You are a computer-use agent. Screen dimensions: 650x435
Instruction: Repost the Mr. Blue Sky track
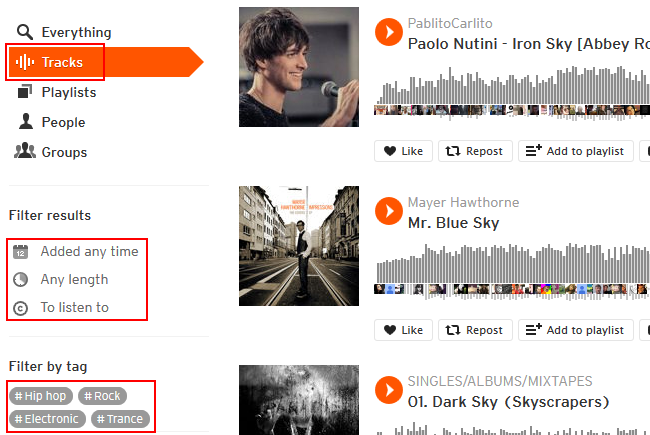click(475, 330)
